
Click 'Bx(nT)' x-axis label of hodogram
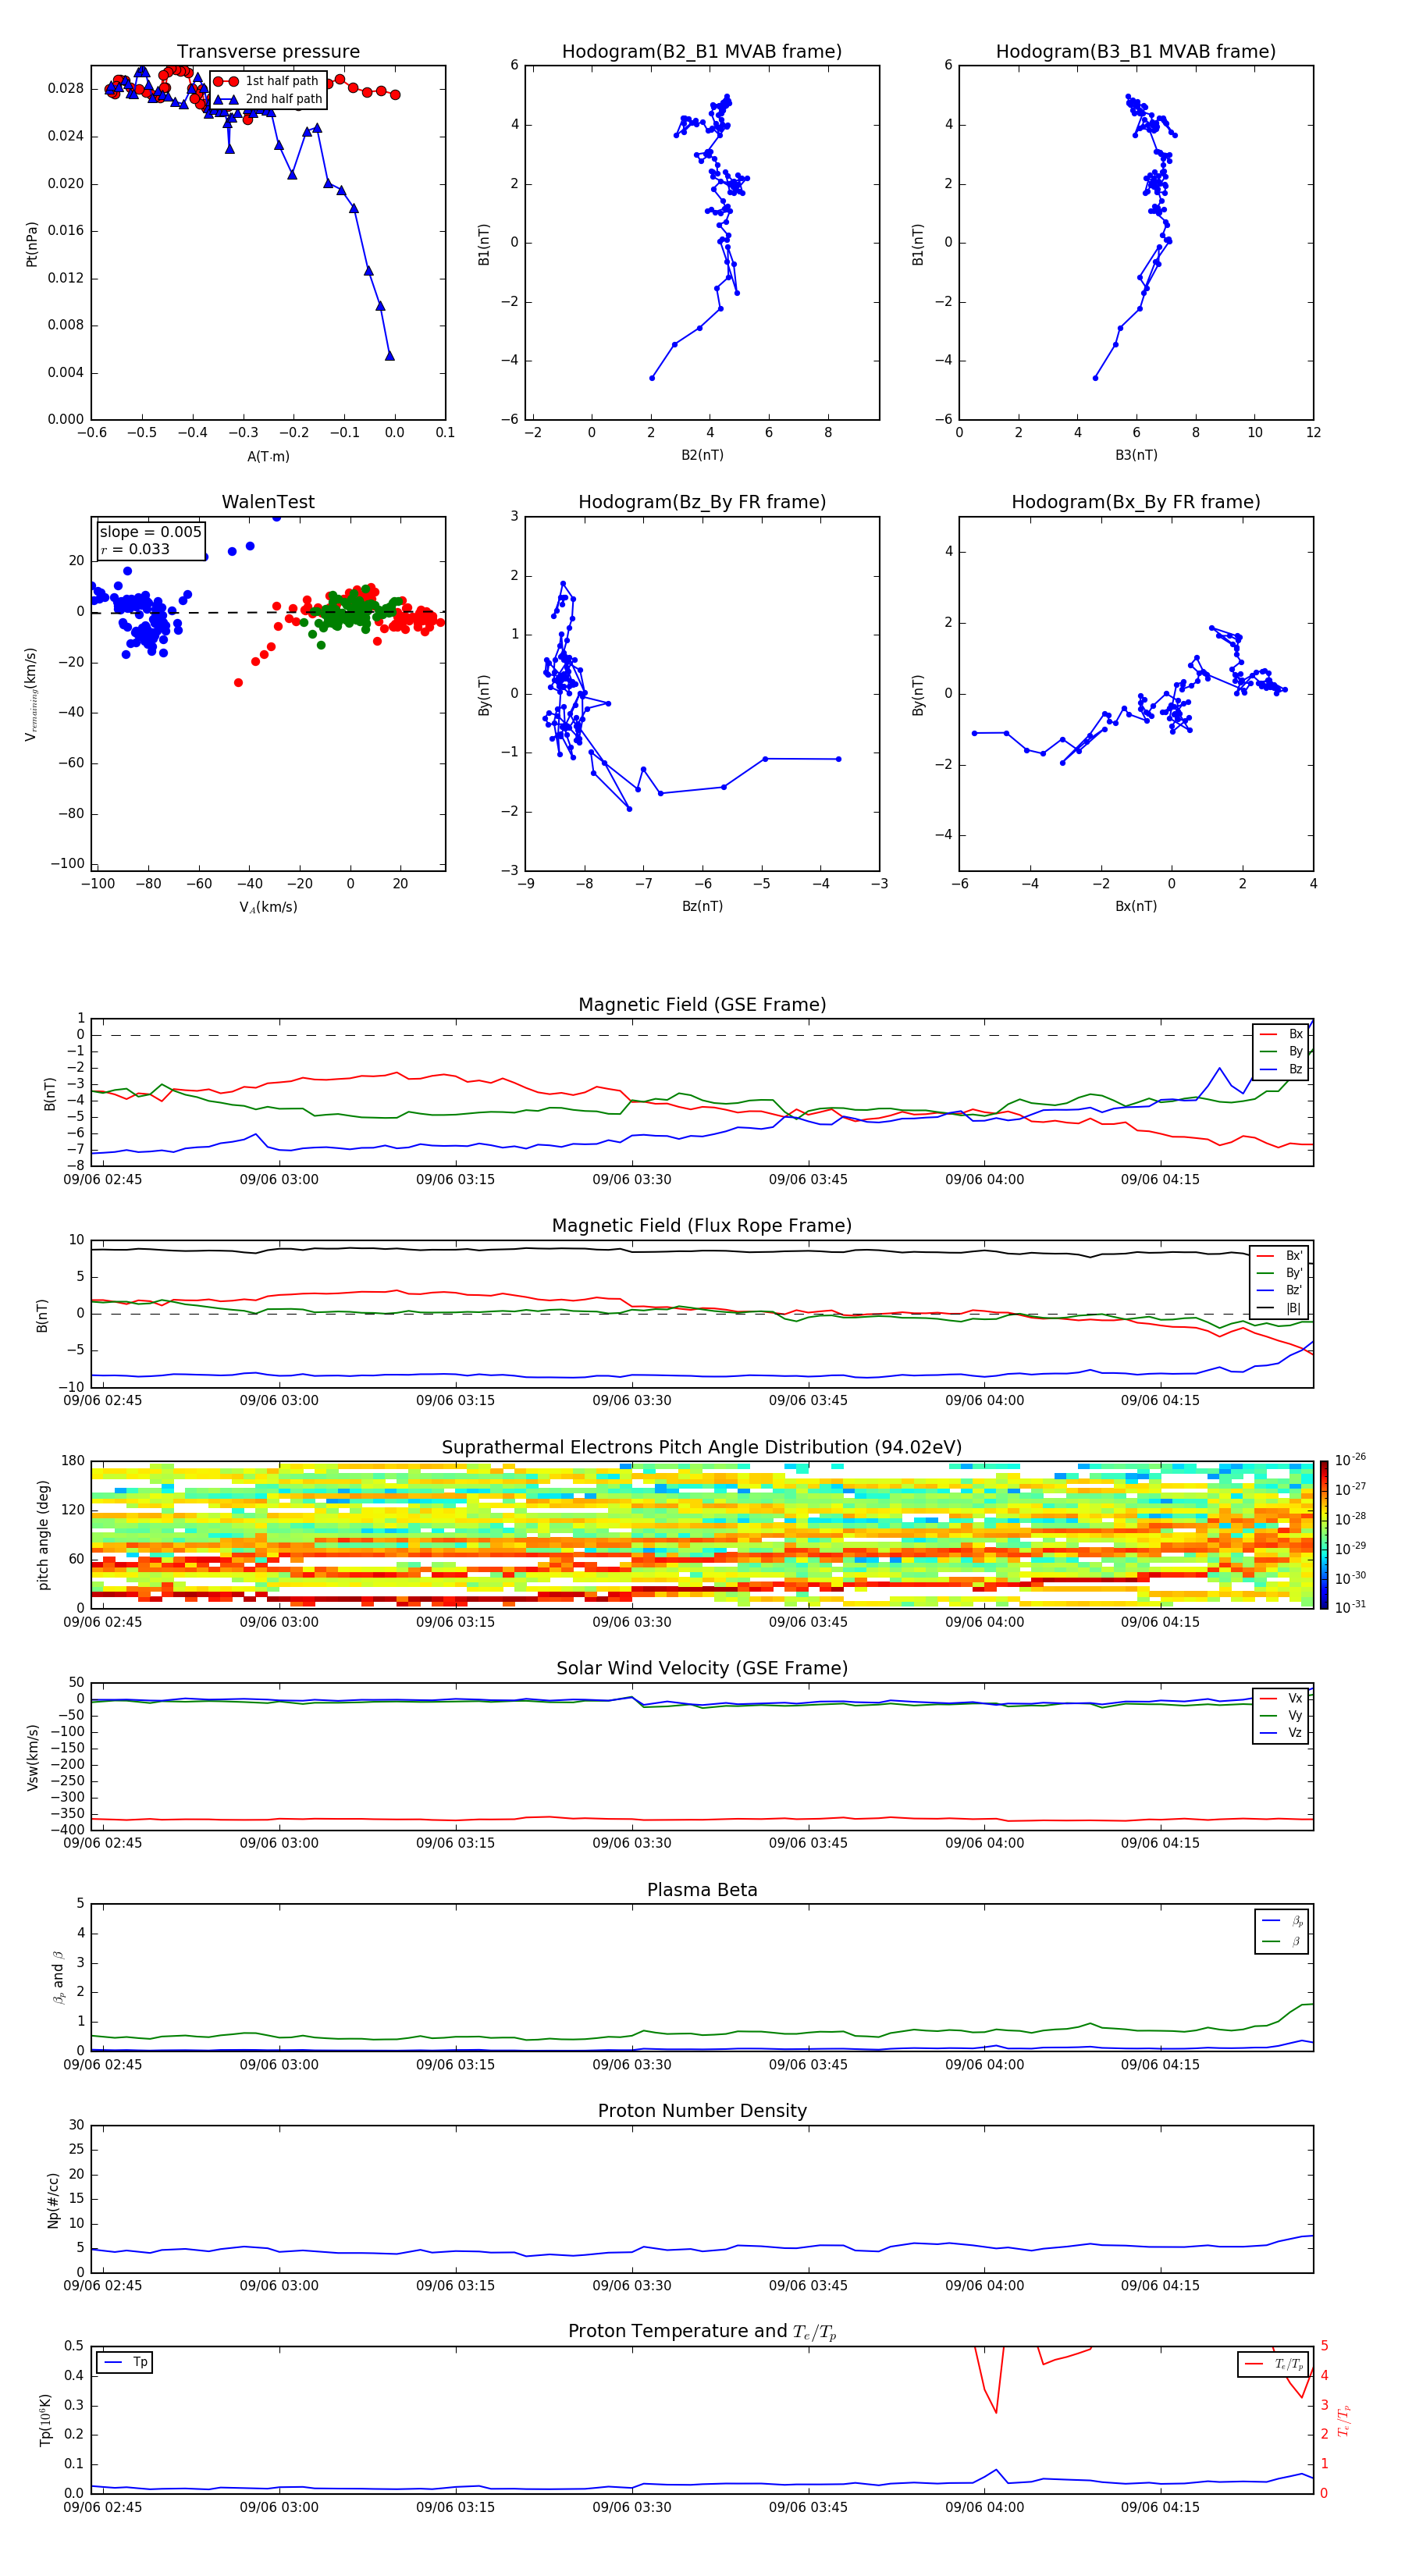[1136, 906]
